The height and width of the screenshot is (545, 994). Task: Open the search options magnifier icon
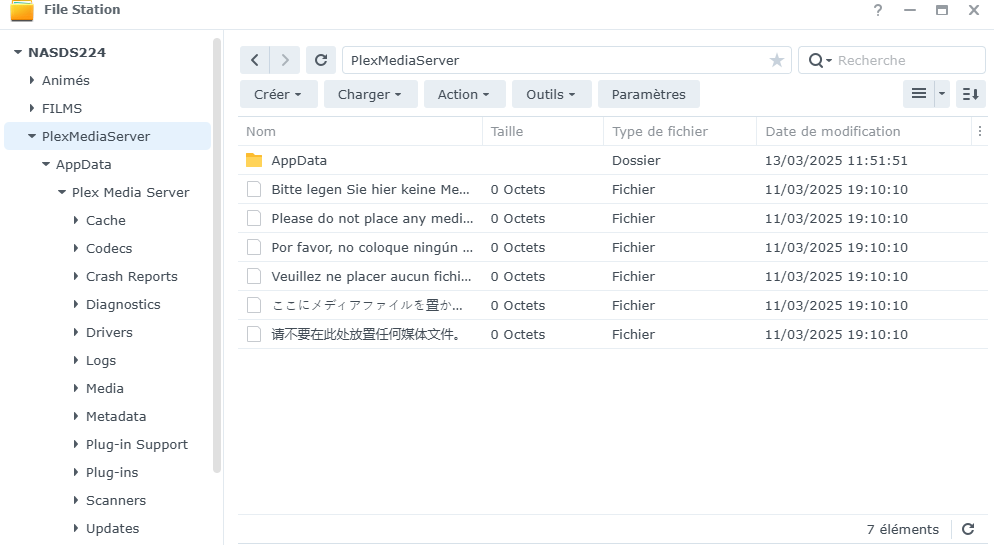(x=818, y=60)
